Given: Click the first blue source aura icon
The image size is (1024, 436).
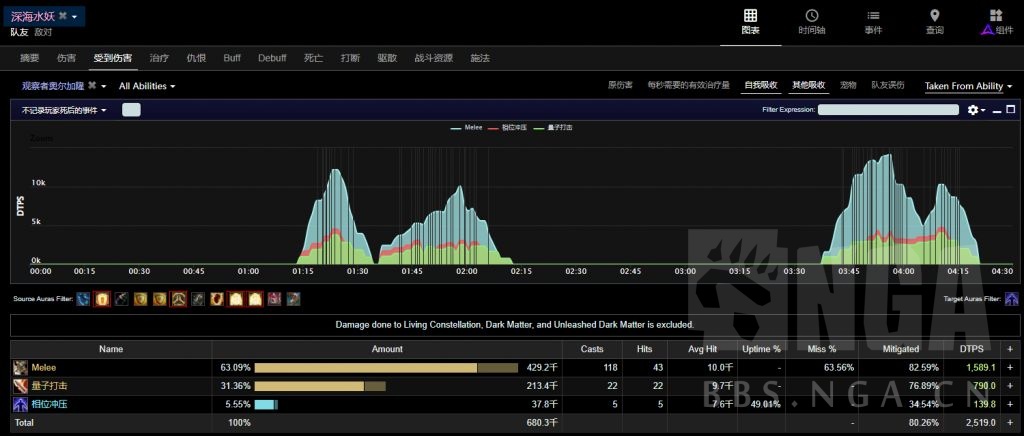Looking at the screenshot, I should click(x=83, y=299).
